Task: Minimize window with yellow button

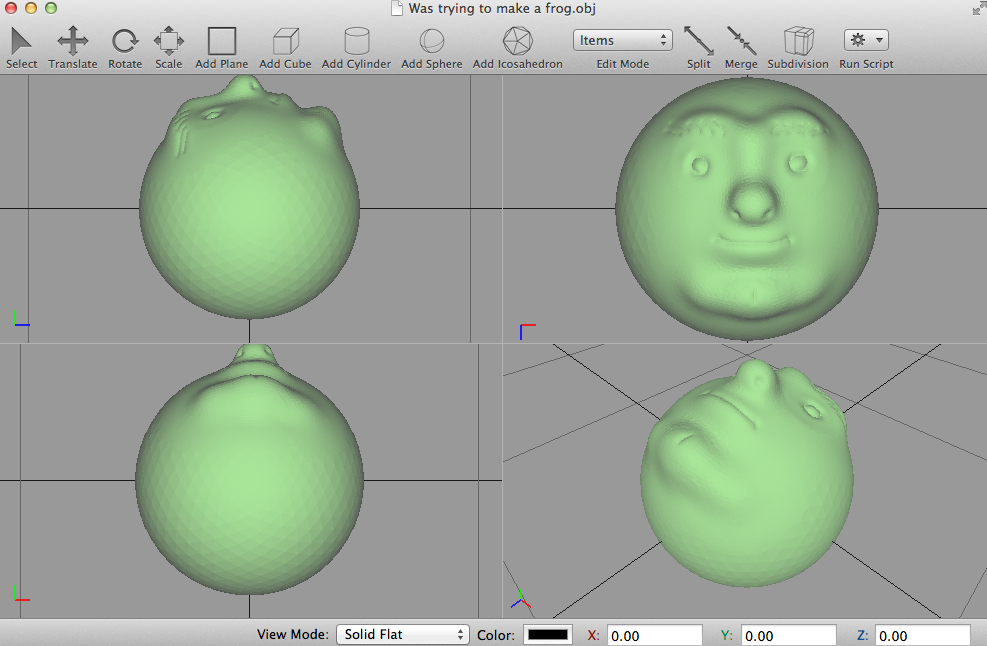Action: click(x=31, y=8)
